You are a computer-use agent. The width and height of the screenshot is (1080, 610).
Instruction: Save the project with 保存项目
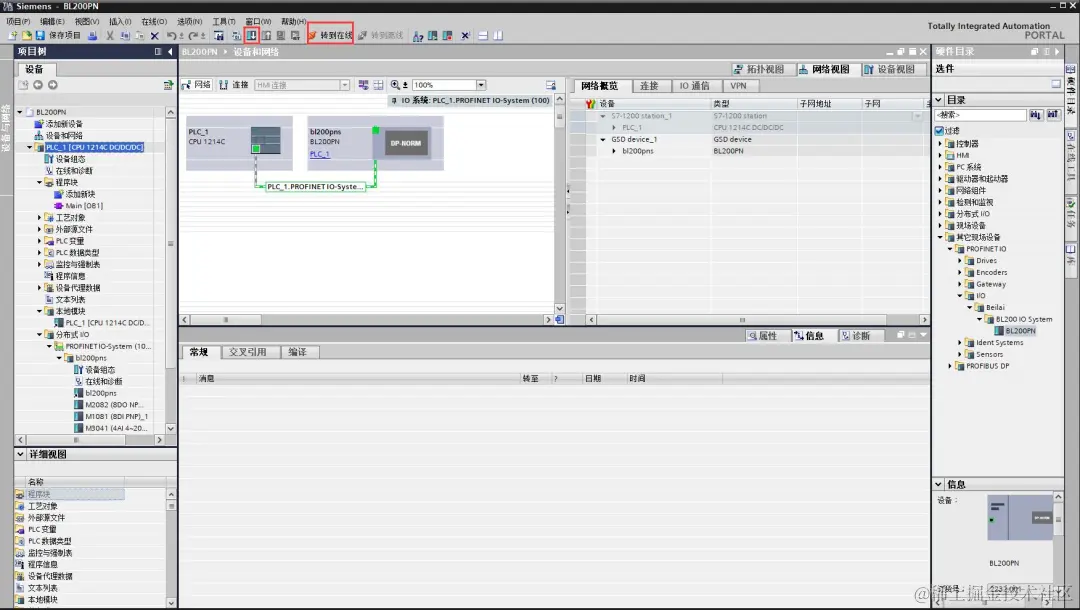click(59, 35)
